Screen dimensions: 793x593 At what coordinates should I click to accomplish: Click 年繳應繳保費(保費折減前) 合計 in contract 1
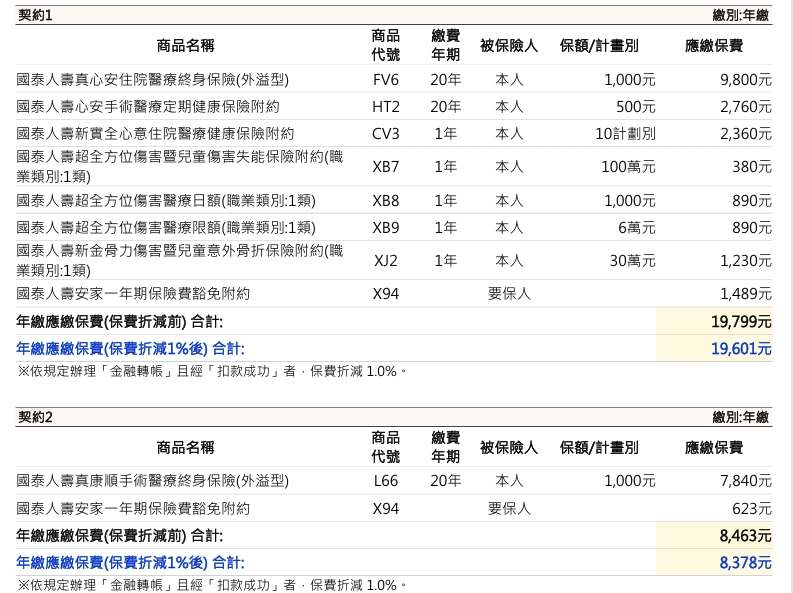[119, 322]
